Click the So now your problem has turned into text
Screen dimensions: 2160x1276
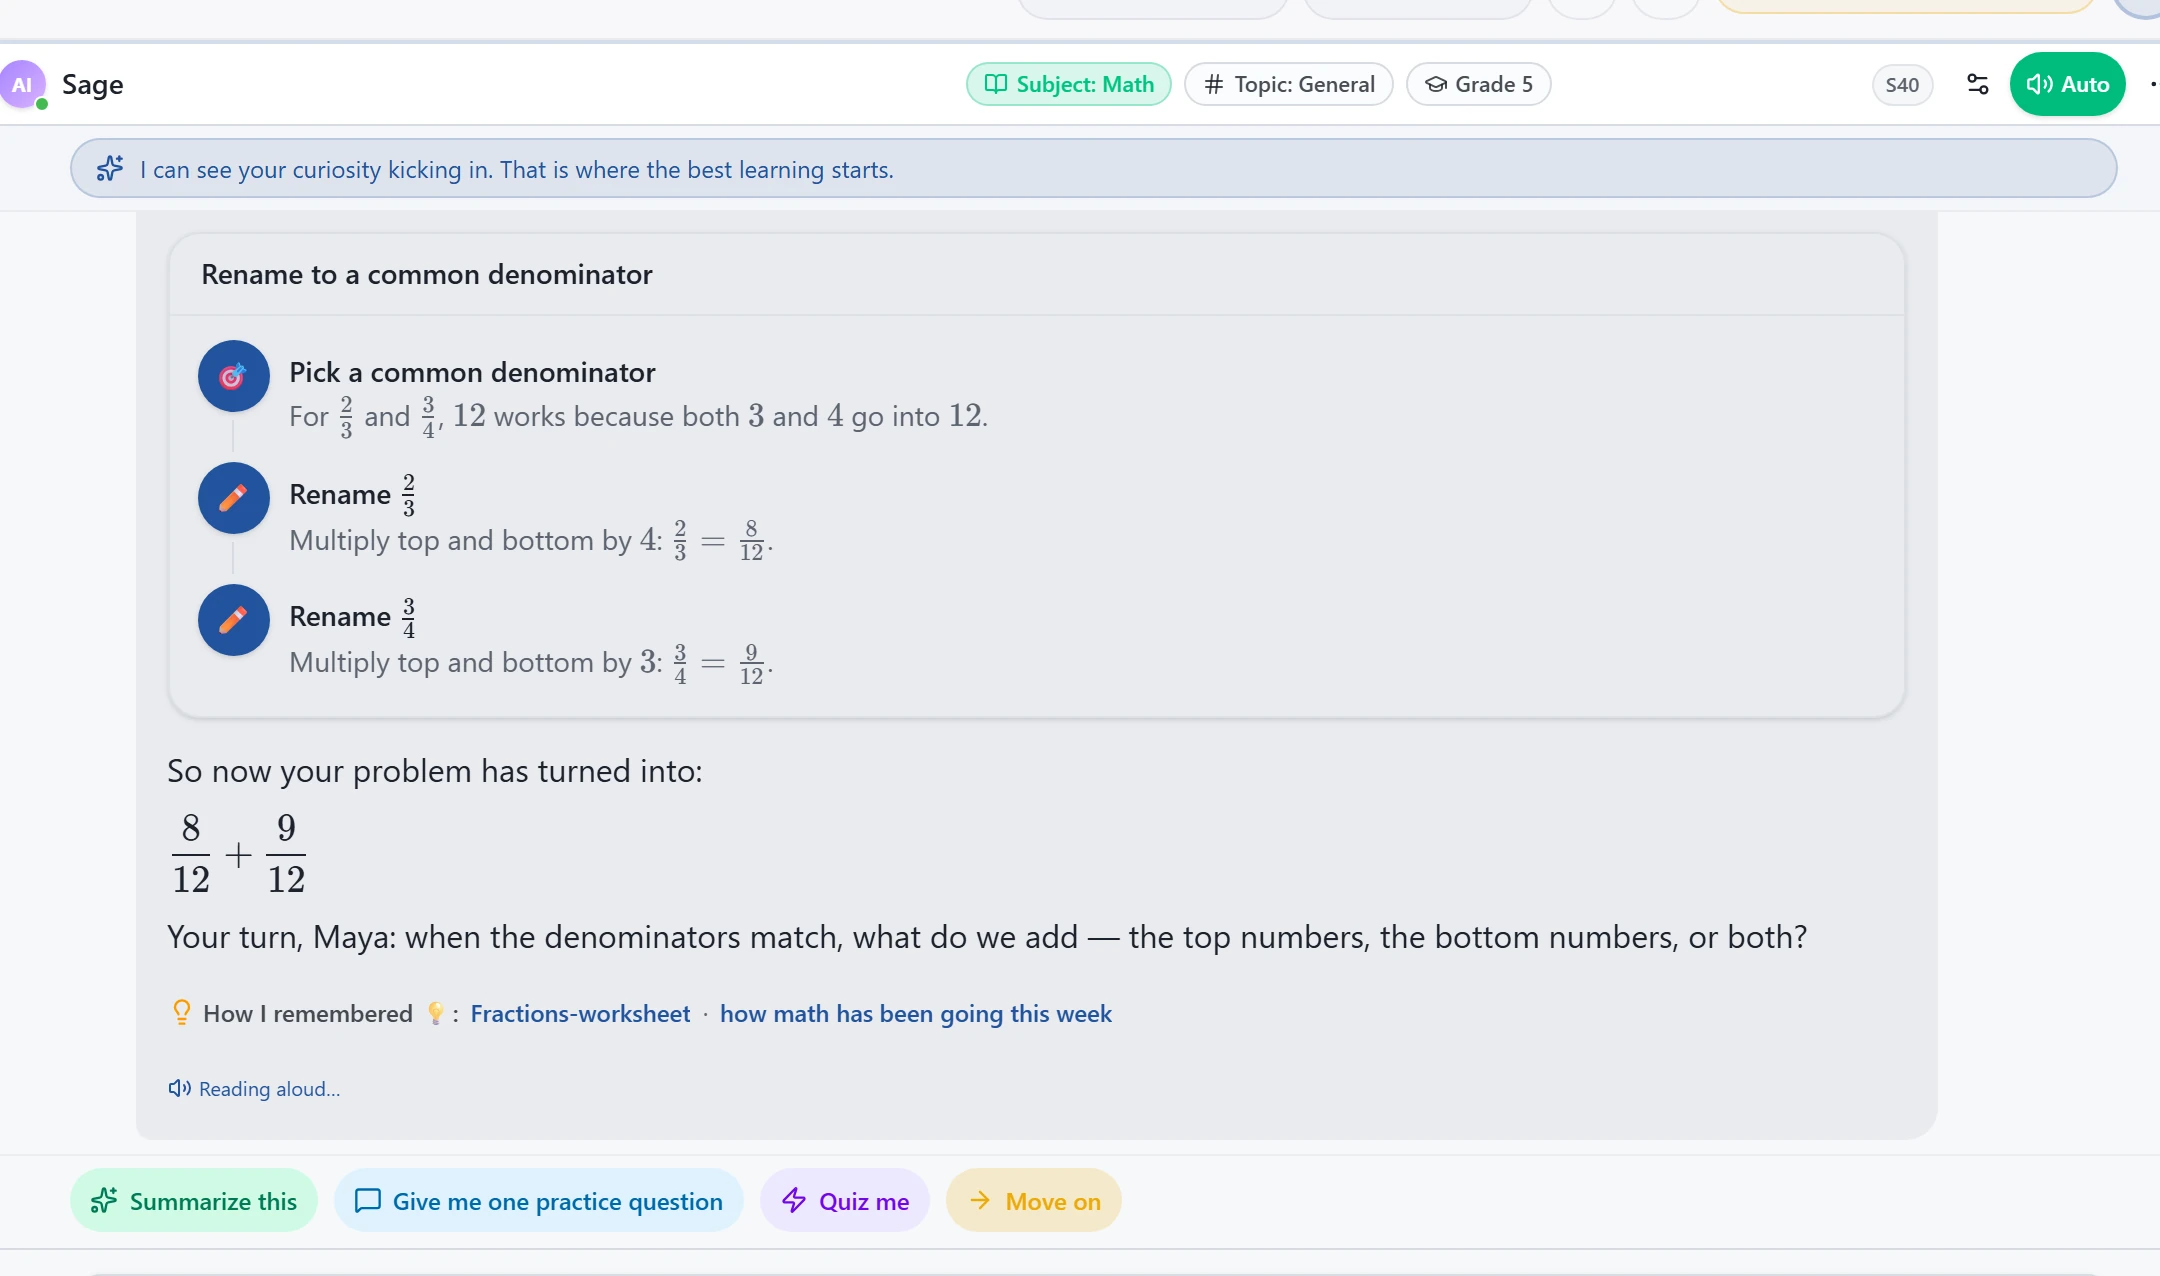[x=435, y=771]
